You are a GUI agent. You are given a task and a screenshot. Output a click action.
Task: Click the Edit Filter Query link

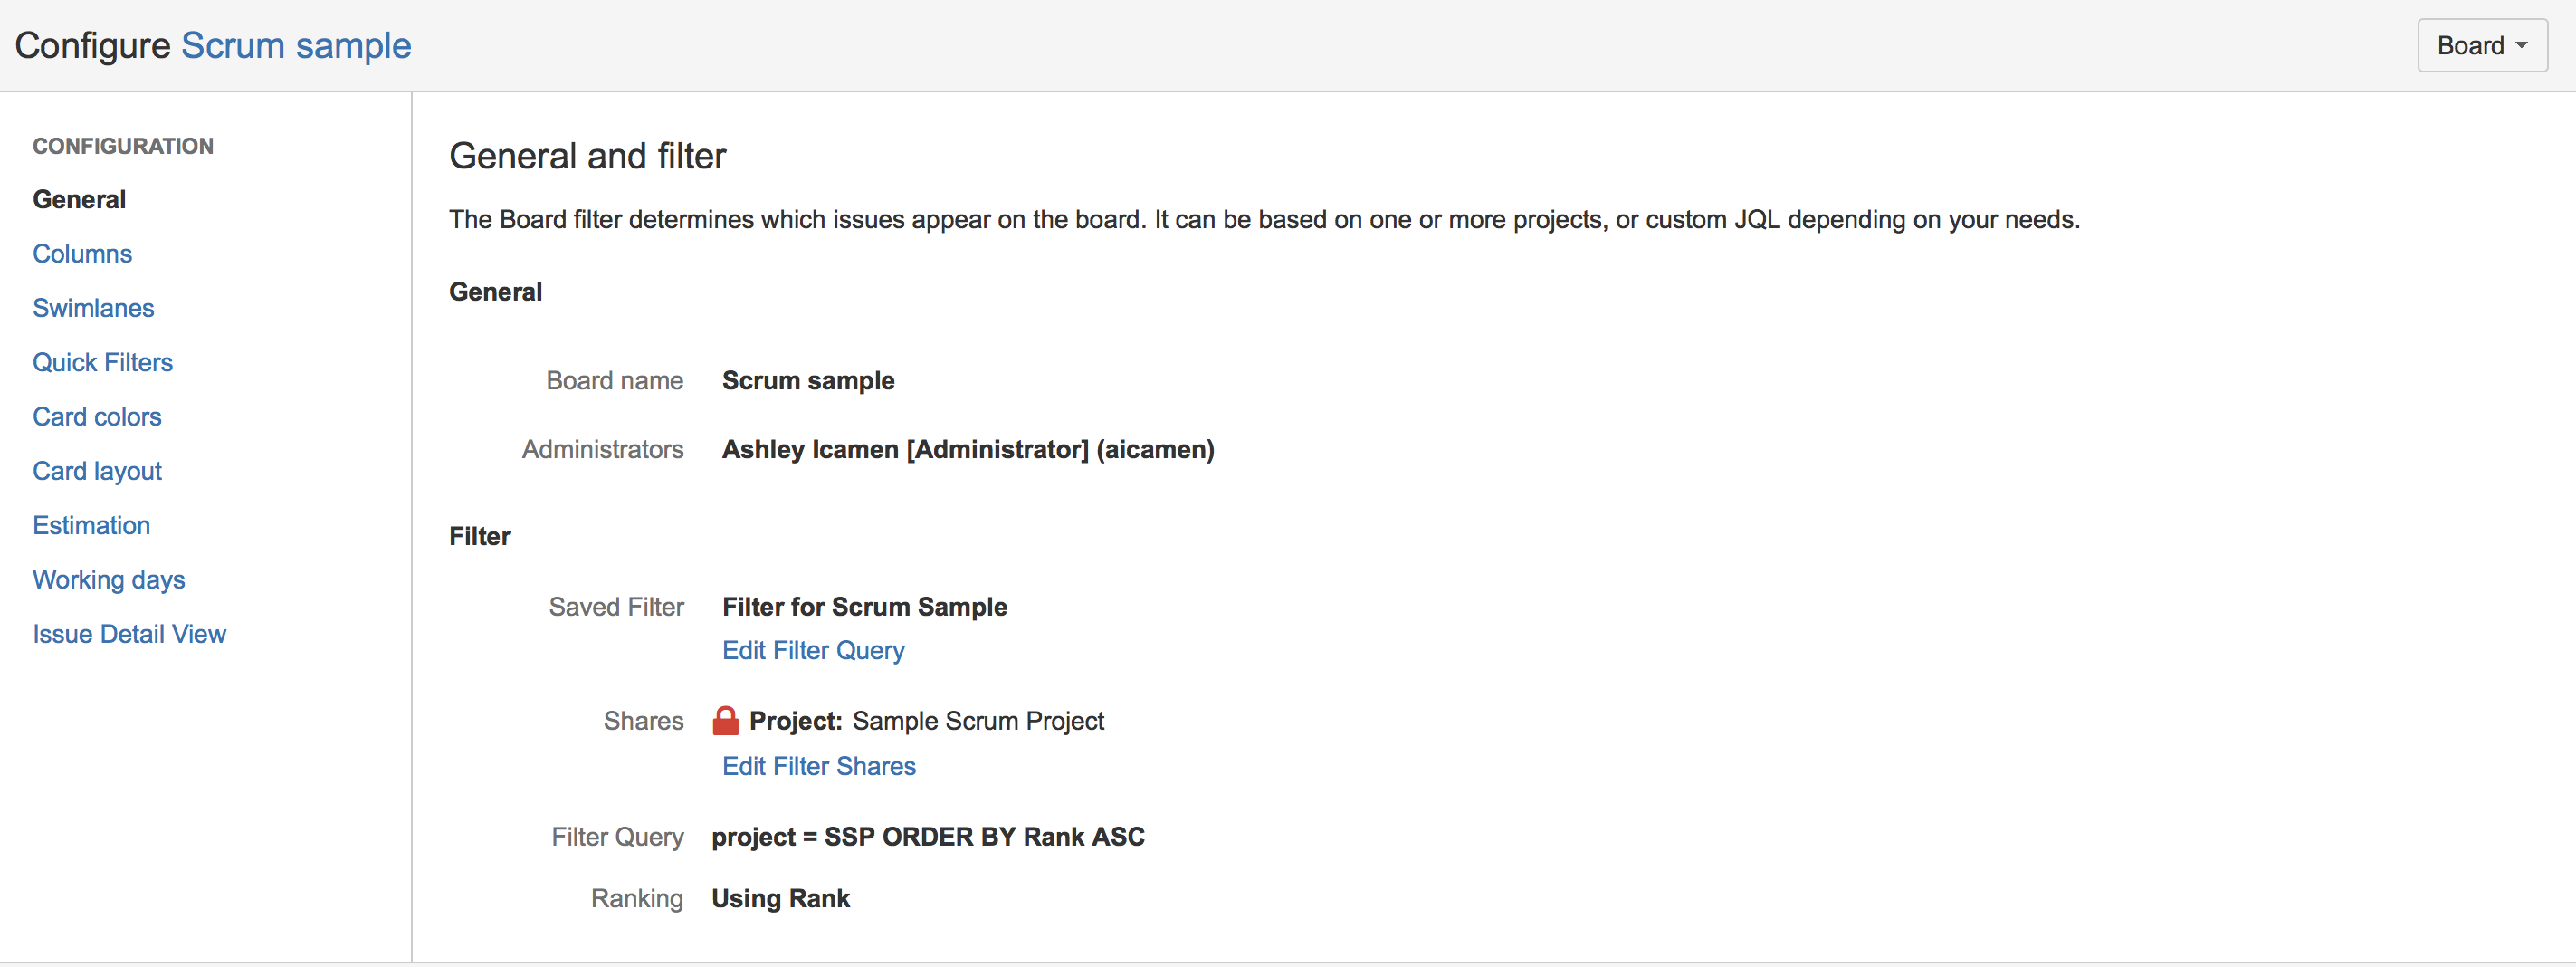coord(813,651)
